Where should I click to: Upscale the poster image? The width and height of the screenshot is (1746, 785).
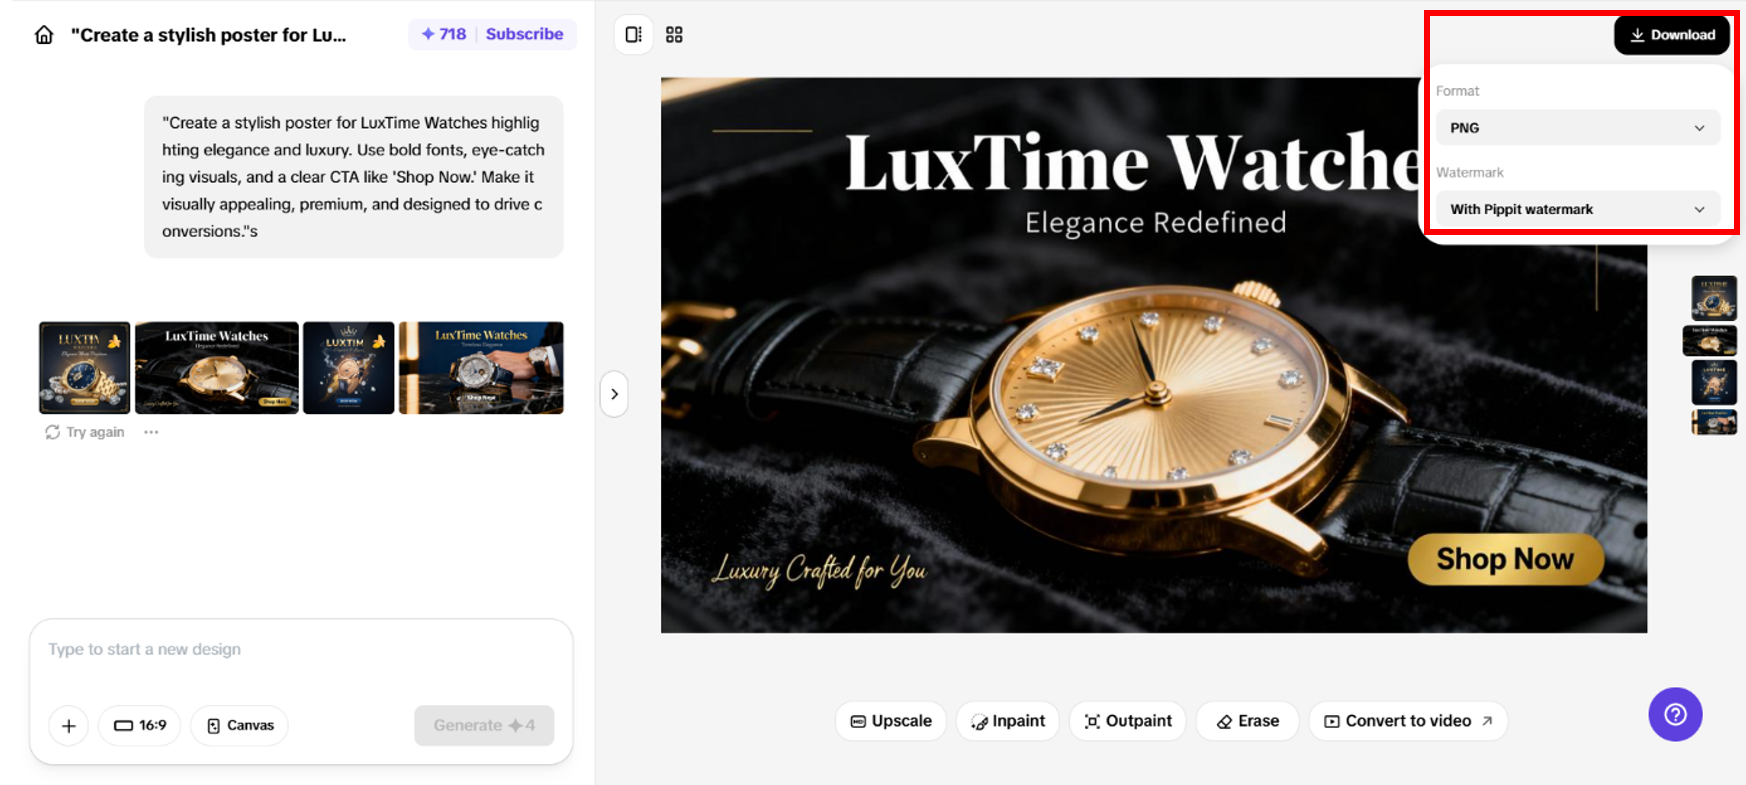pos(891,721)
